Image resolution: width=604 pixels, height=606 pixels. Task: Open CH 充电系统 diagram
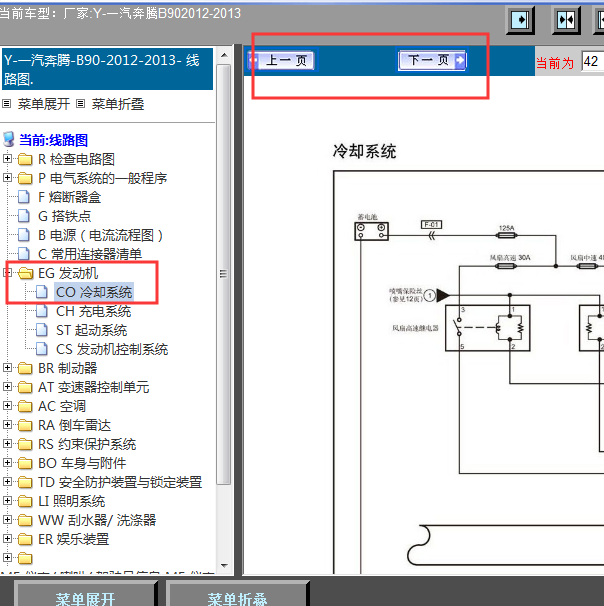93,311
